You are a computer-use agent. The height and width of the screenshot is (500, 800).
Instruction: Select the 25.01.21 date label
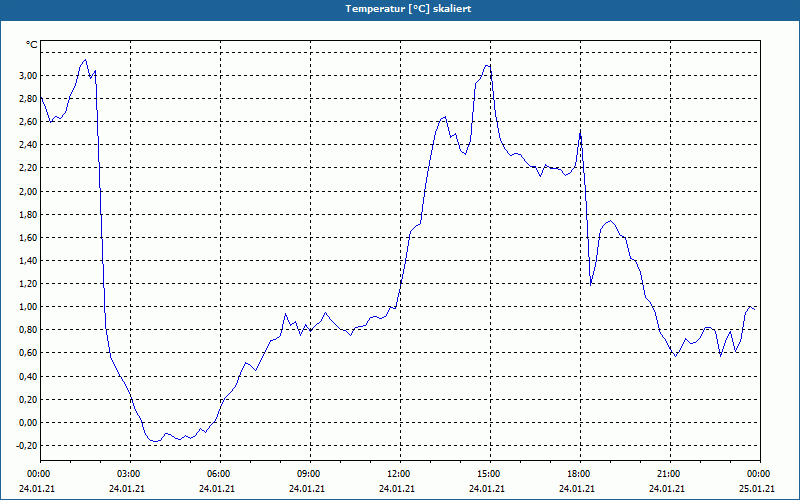(x=757, y=488)
